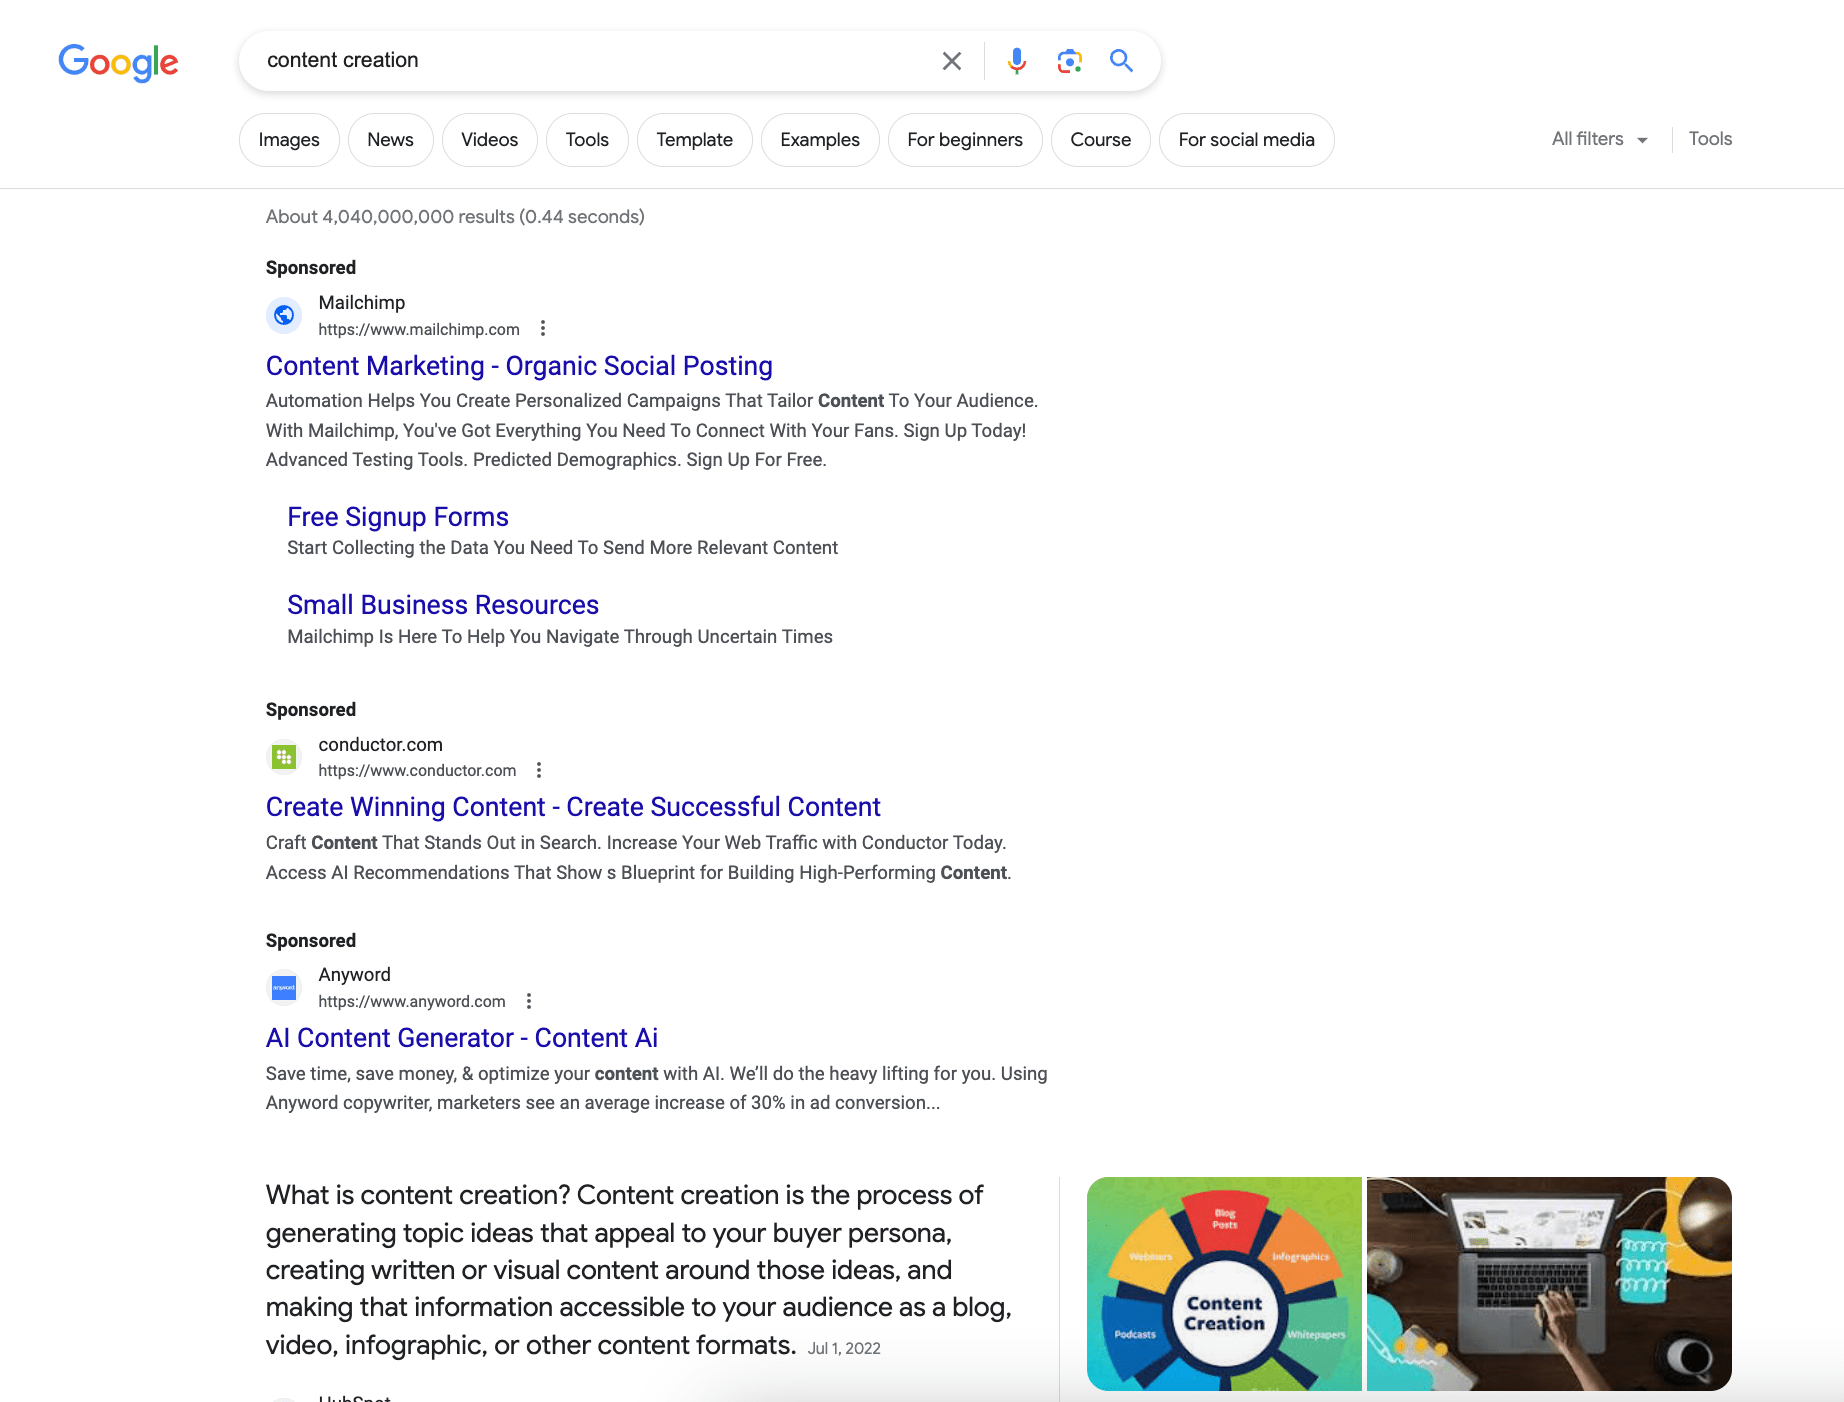The height and width of the screenshot is (1402, 1844).
Task: Select the Tools filter chip
Action: (x=587, y=140)
